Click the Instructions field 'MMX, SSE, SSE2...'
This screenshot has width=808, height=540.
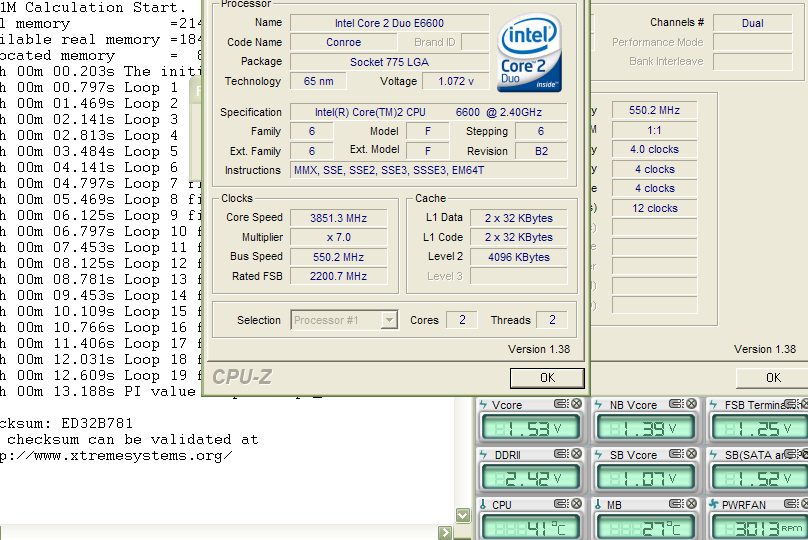coord(429,170)
